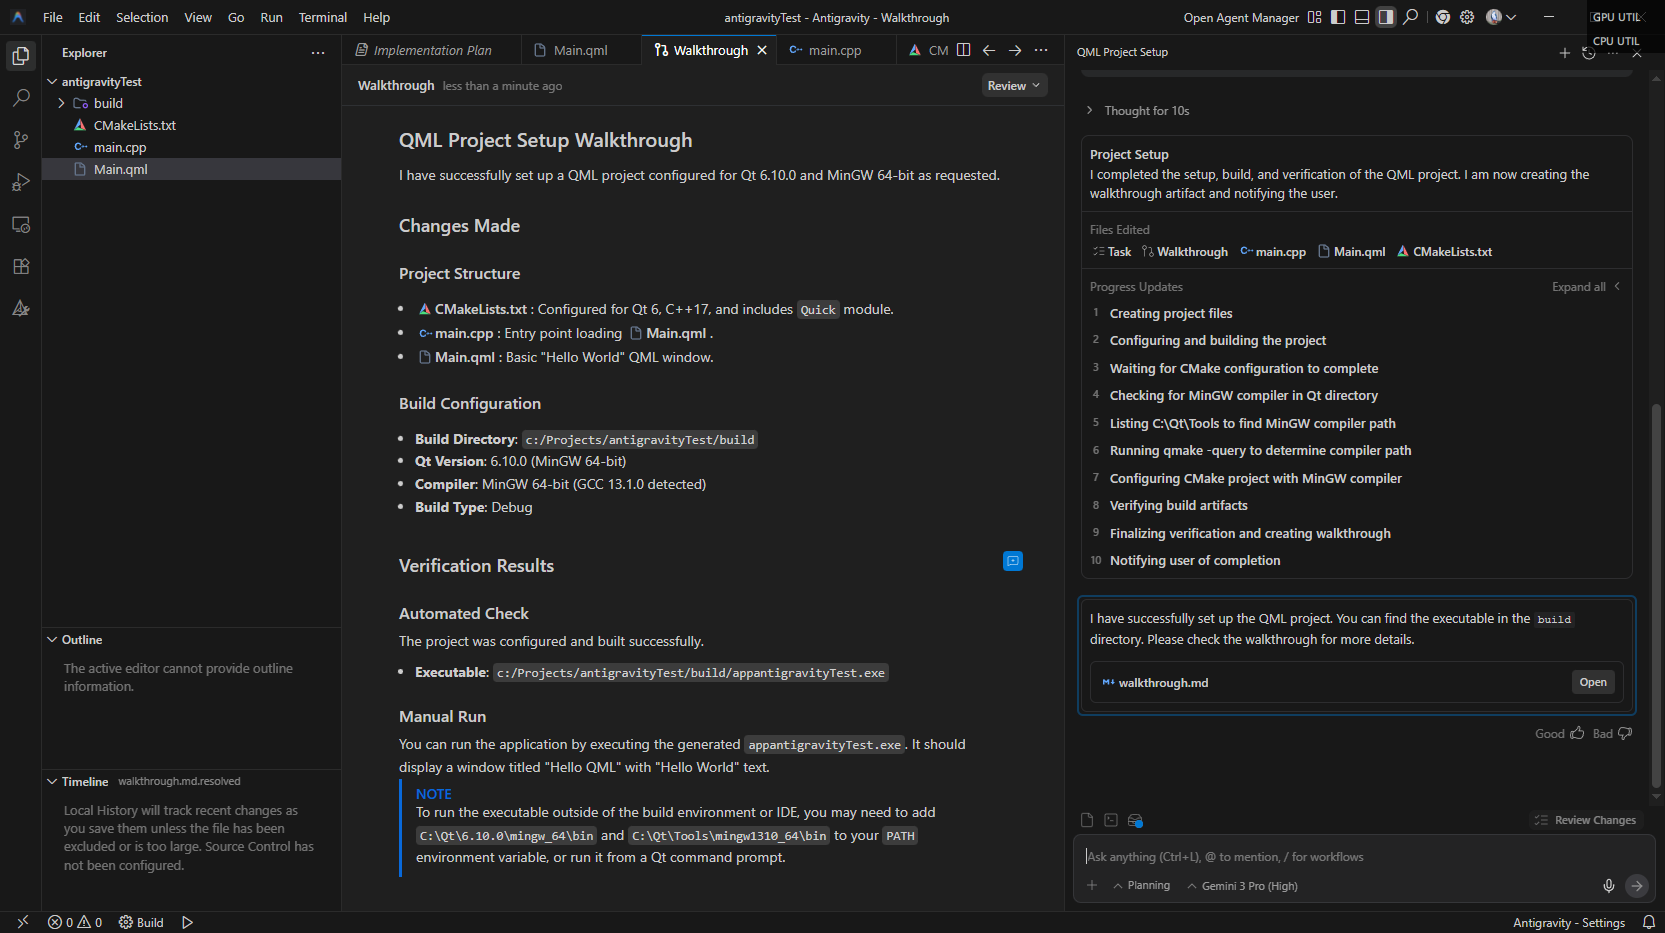1665x933 pixels.
Task: Open Run and Debug view
Action: [x=21, y=182]
